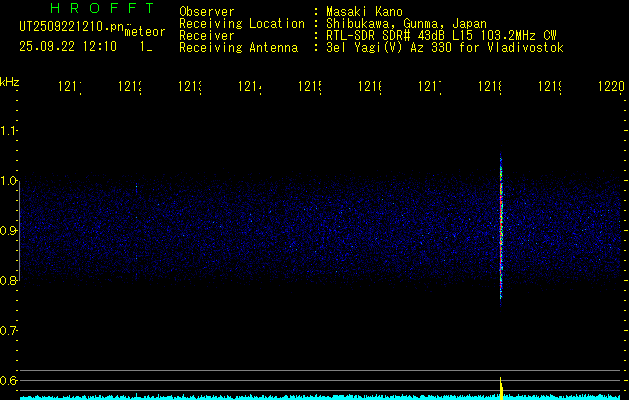Select the 1.0 kHz axis tick label
Screen dimensions: 629x400
(x=9, y=180)
